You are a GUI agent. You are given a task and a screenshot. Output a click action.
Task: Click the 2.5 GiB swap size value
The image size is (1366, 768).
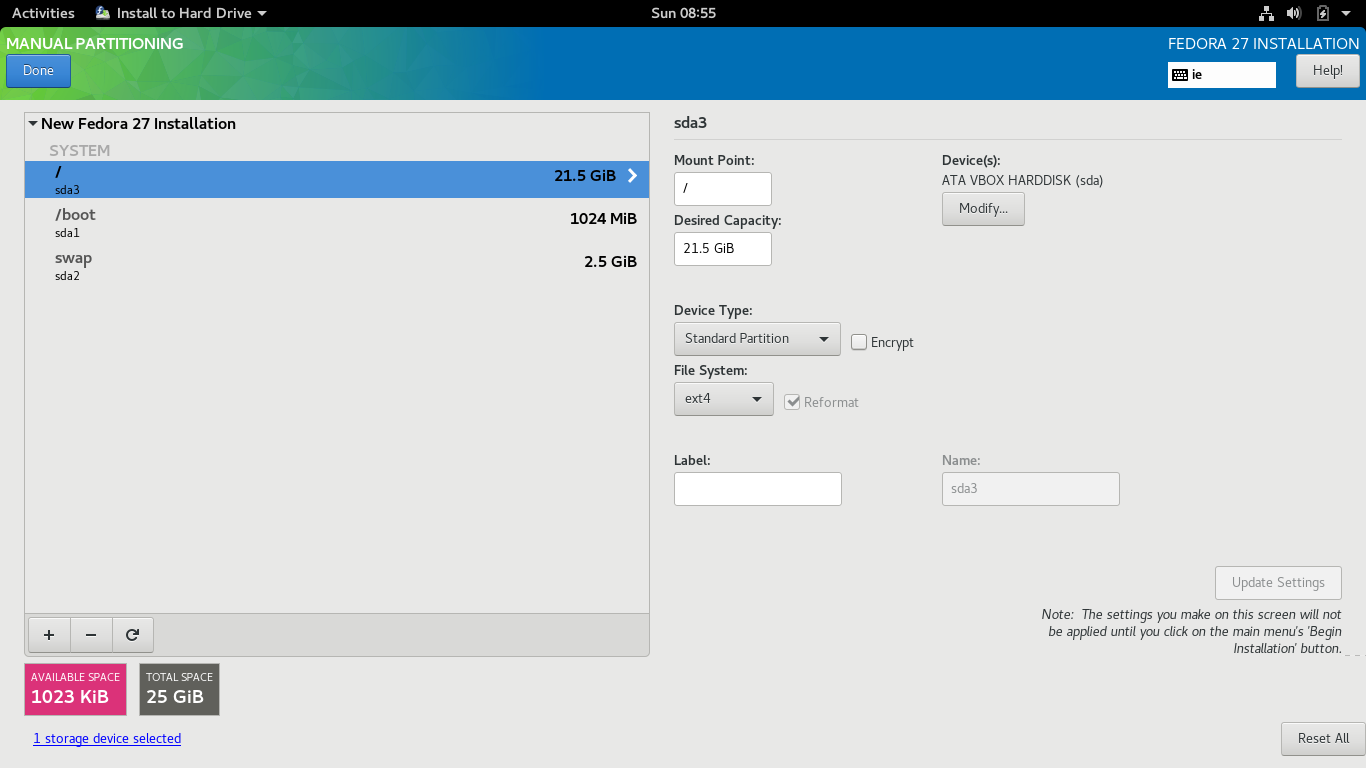click(x=610, y=262)
